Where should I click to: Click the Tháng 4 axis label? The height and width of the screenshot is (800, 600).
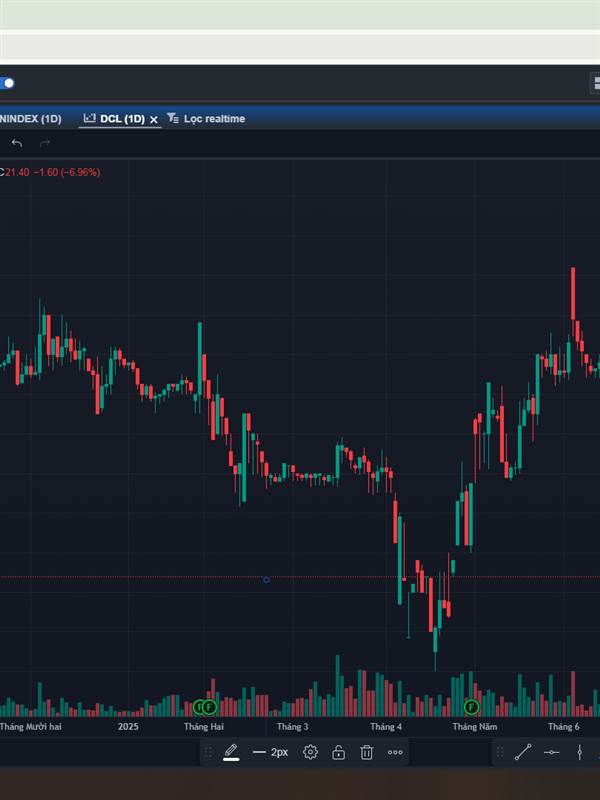point(386,727)
